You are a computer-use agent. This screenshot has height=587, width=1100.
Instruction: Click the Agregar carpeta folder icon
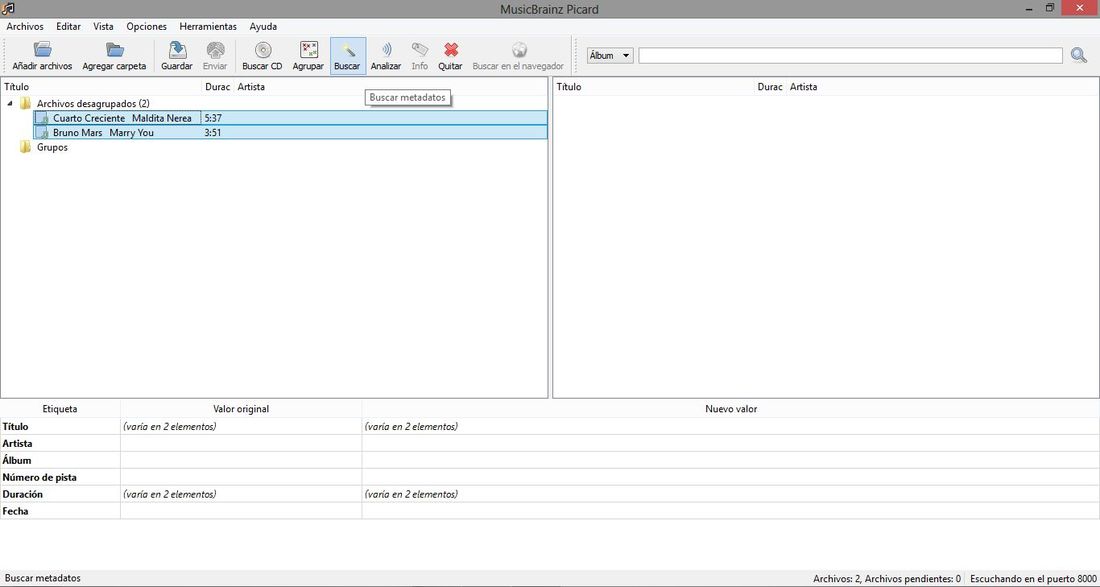click(114, 50)
